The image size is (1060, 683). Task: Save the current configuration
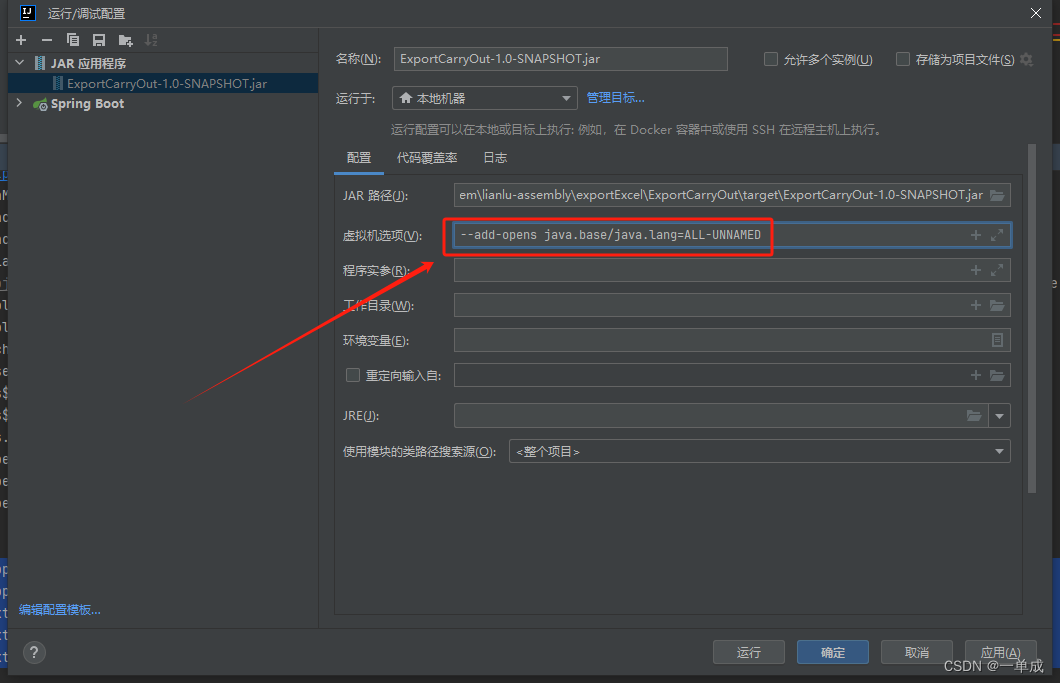click(x=96, y=39)
